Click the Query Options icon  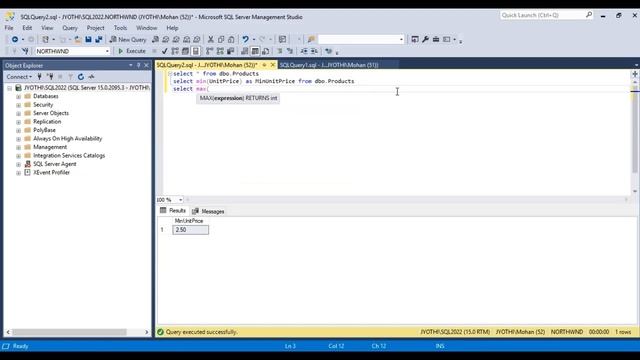(x=185, y=51)
